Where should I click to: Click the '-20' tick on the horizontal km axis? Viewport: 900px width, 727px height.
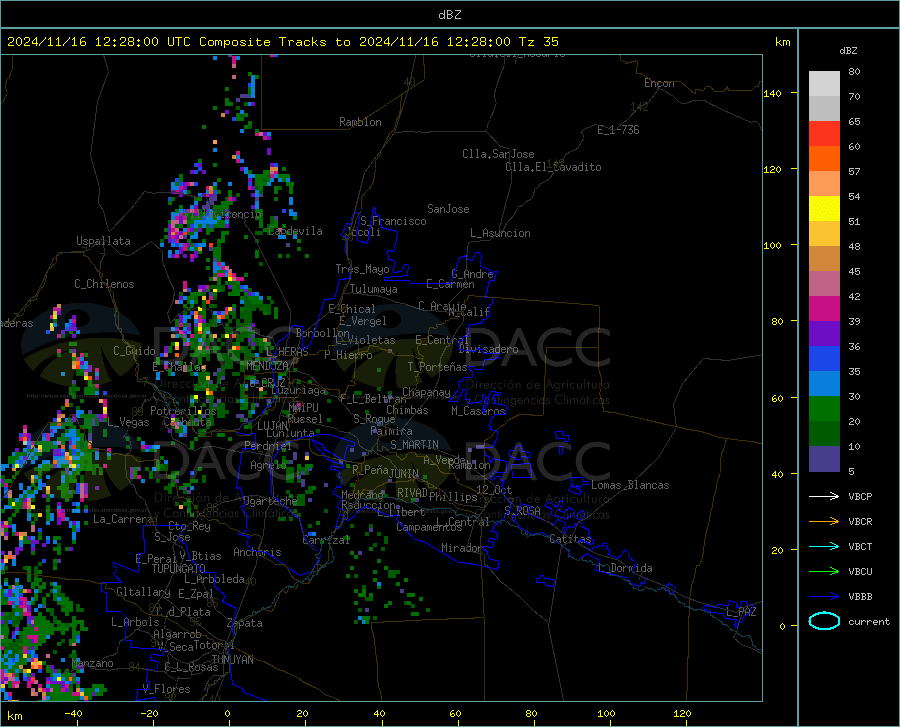pyautogui.click(x=149, y=713)
